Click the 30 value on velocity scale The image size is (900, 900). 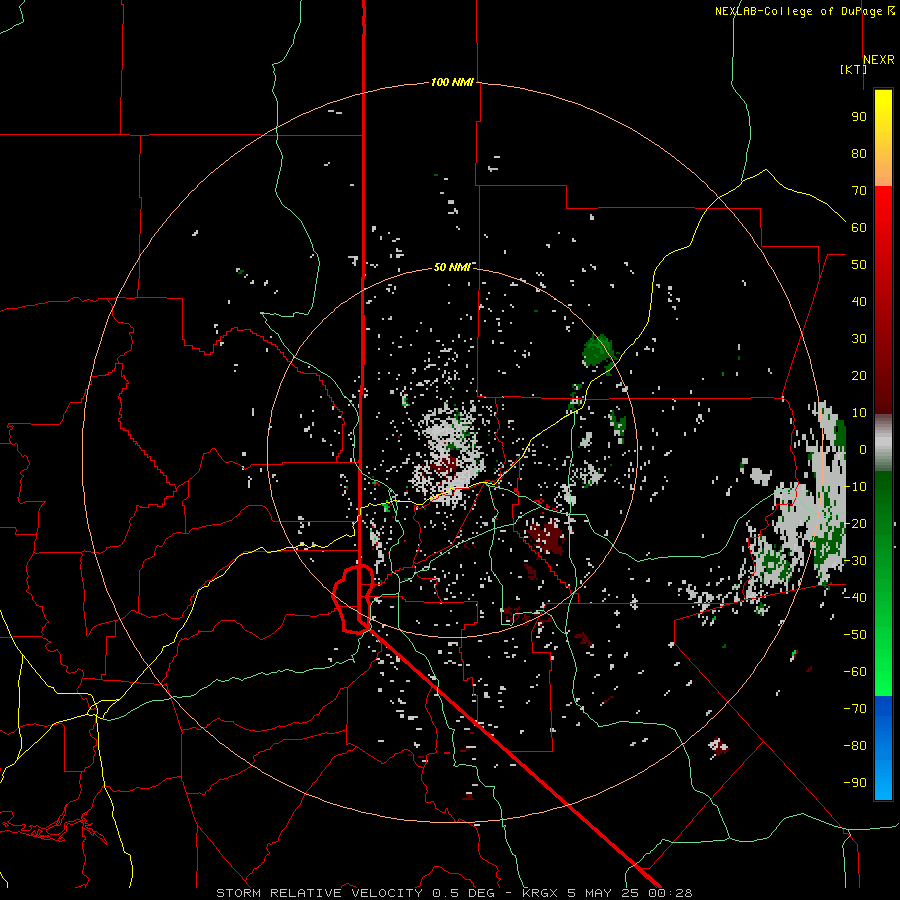(859, 339)
